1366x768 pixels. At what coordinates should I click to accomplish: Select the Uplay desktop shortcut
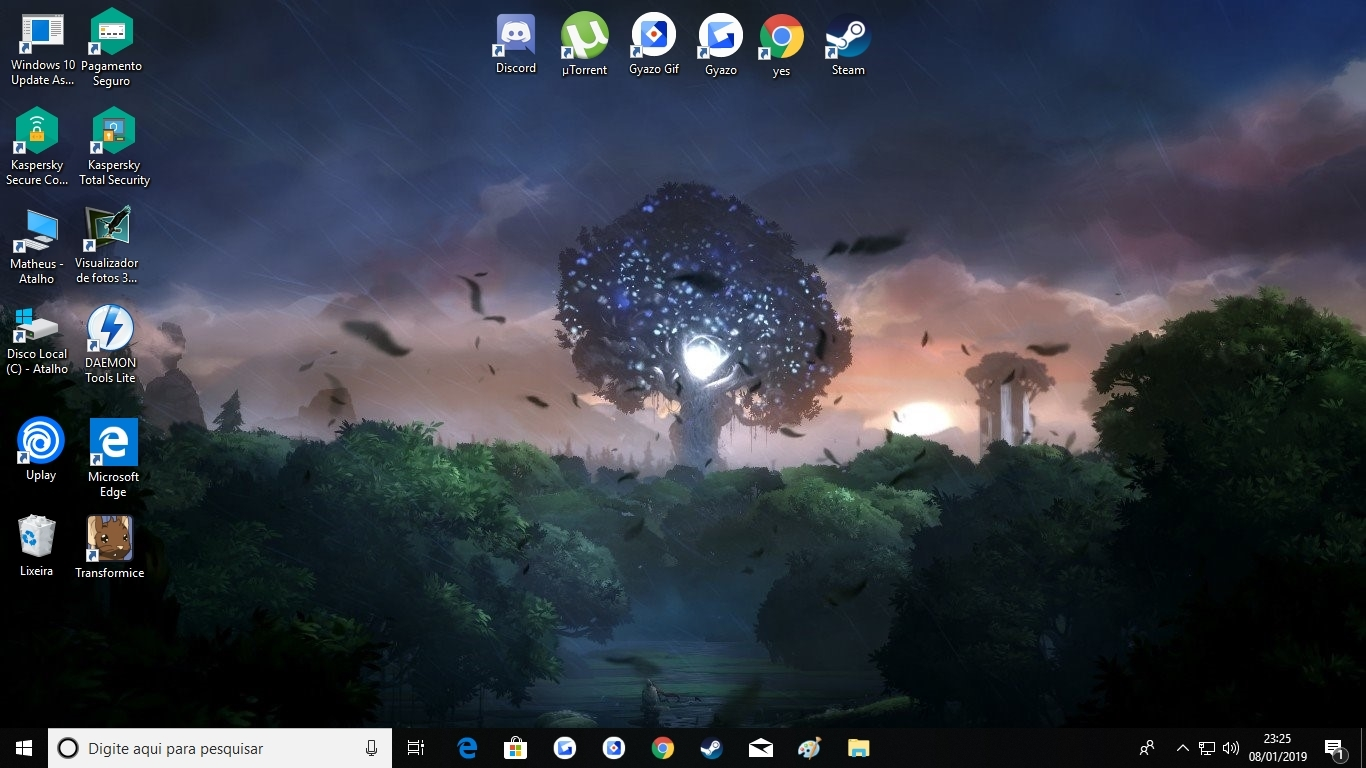pyautogui.click(x=41, y=449)
